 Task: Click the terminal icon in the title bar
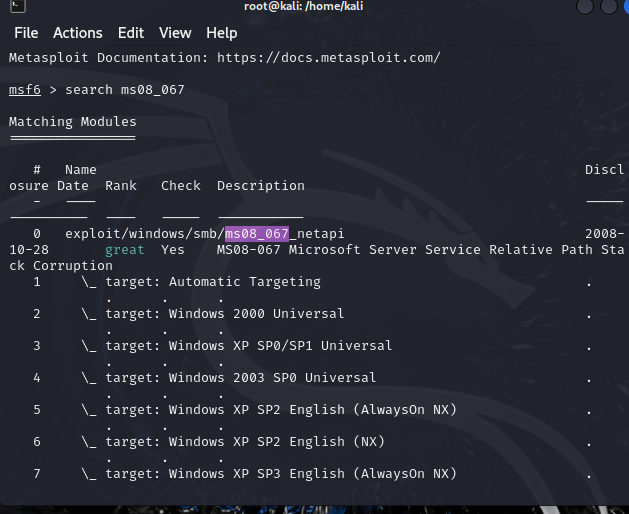click(8, 8)
